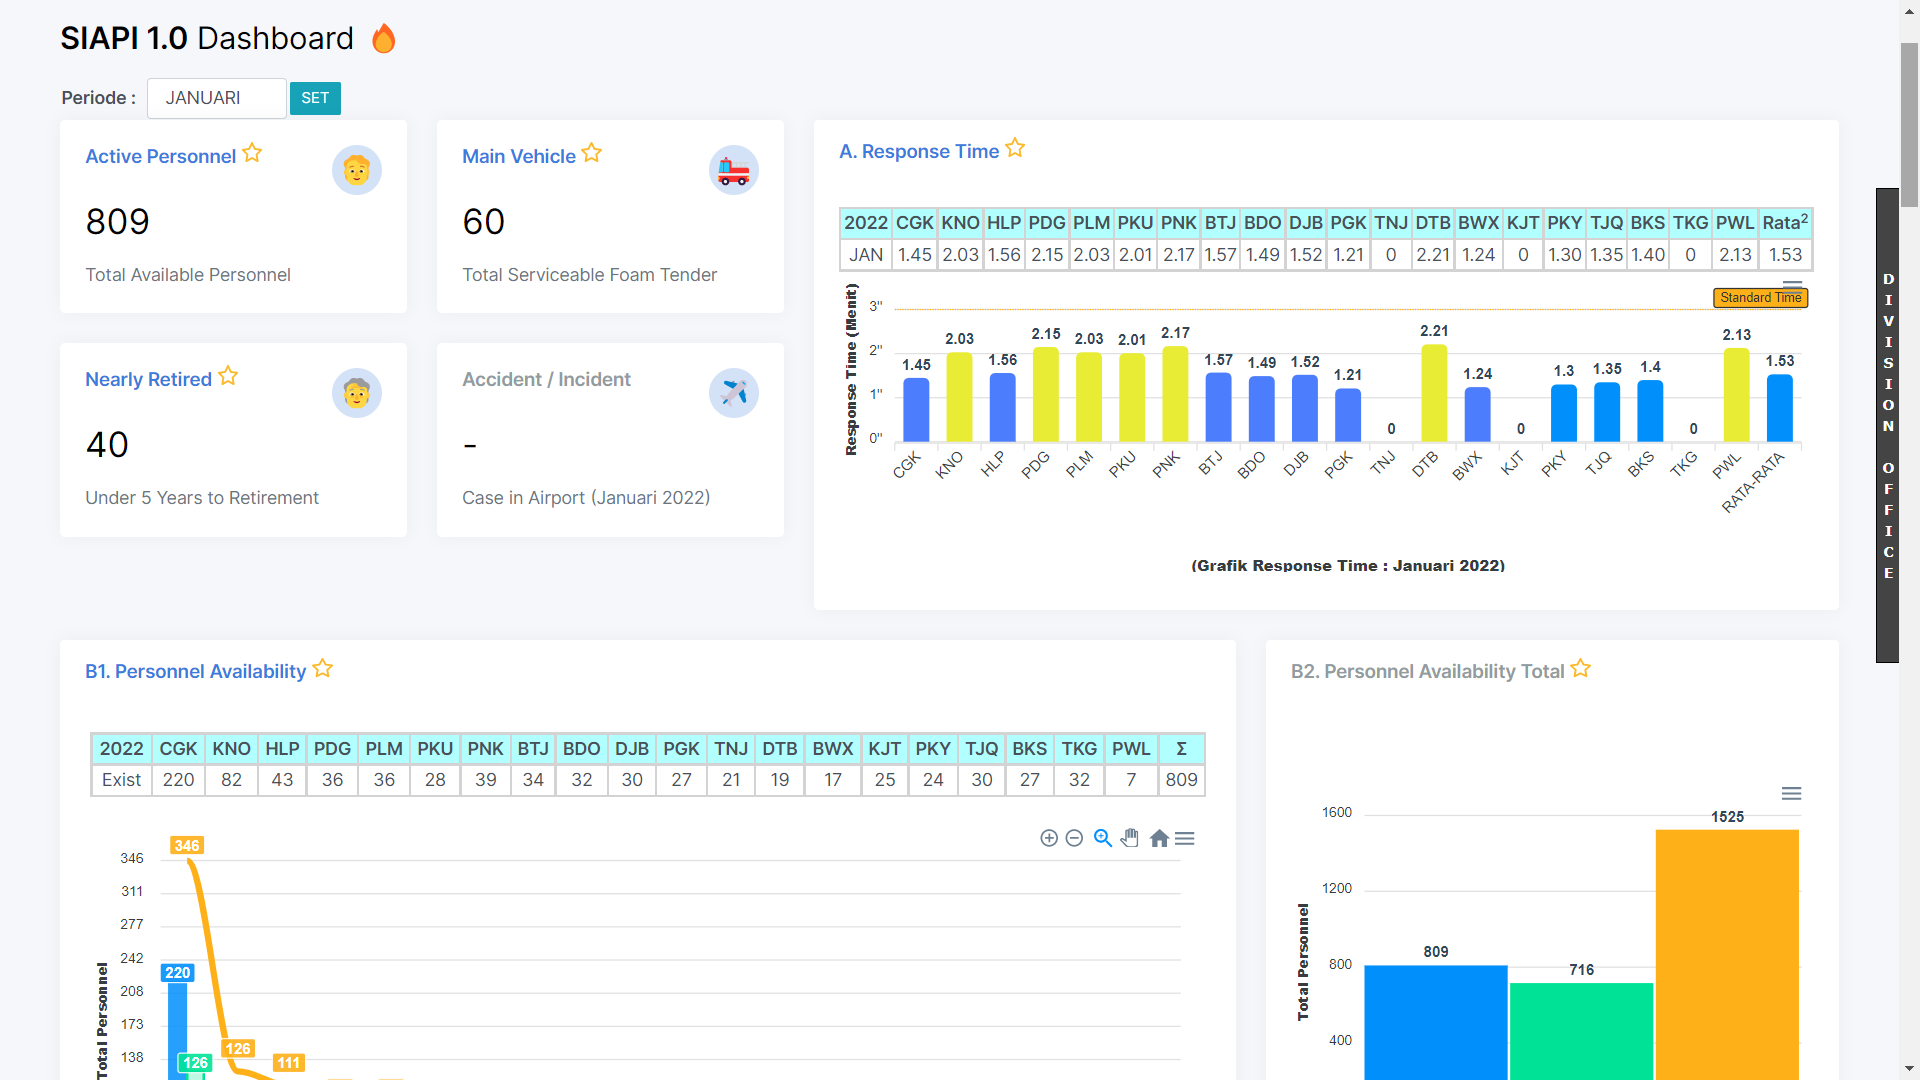Zoom in on the Personnel Availability chart
Image resolution: width=1920 pixels, height=1080 pixels.
1049,838
